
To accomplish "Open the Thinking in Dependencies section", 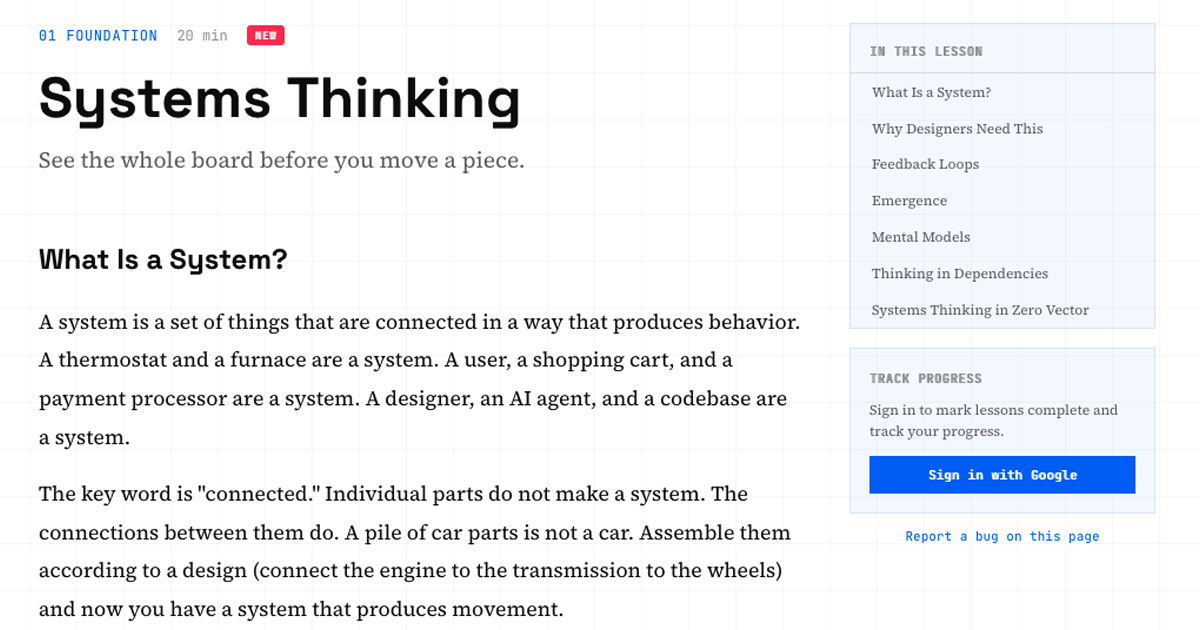I will tap(959, 274).
